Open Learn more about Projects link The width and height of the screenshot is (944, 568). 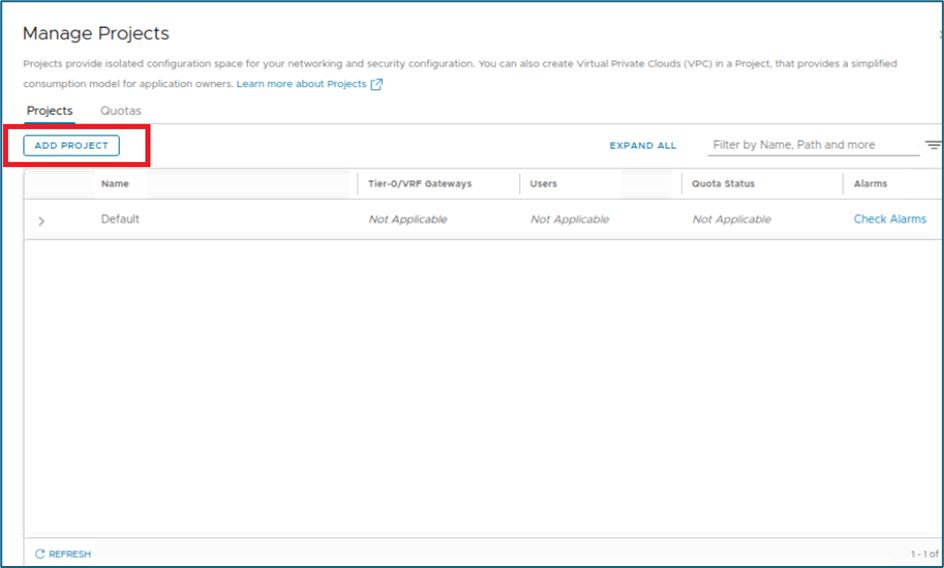click(301, 84)
